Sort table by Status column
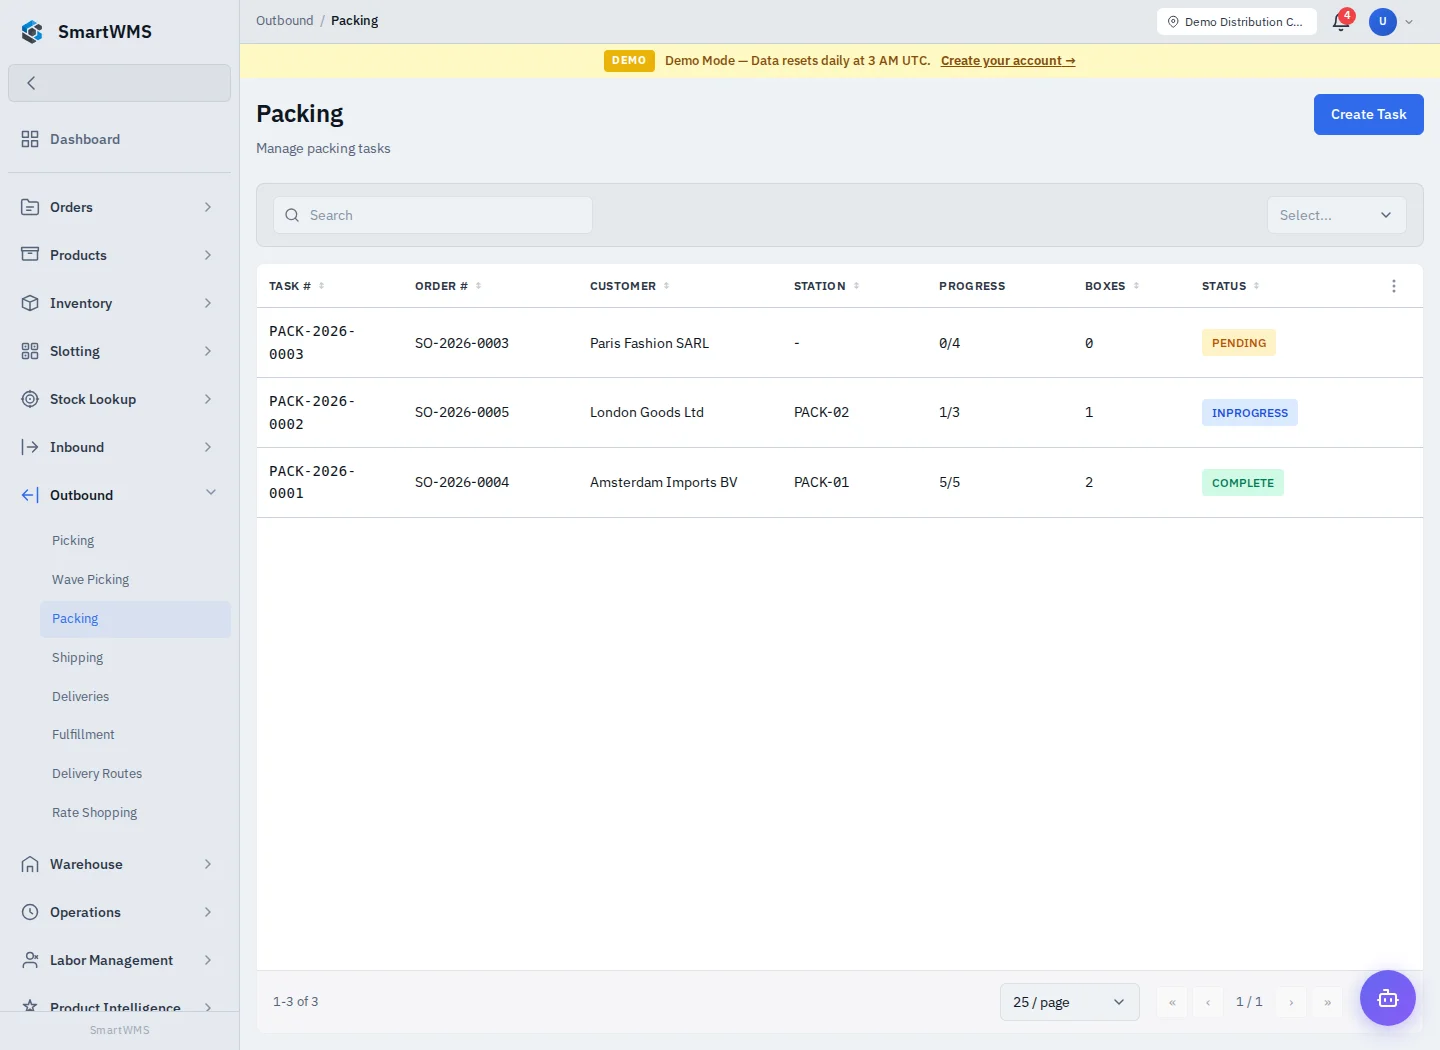 click(x=1230, y=286)
